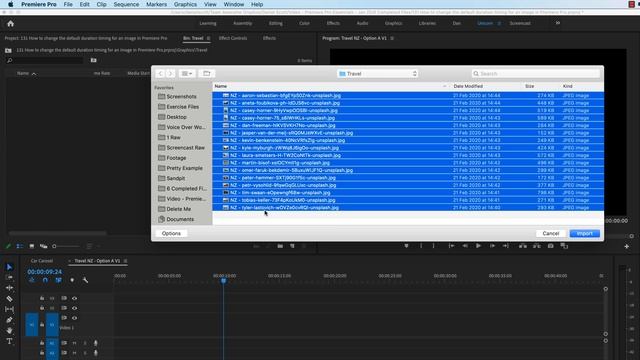640x360 pixels.
Task: Toggle insert sequences as nests
Action: point(32,280)
